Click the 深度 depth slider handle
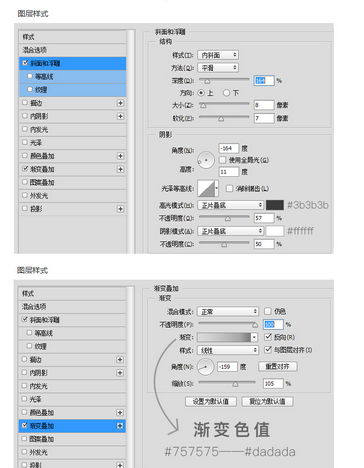Viewport: 364px width, 468px height. click(x=207, y=81)
